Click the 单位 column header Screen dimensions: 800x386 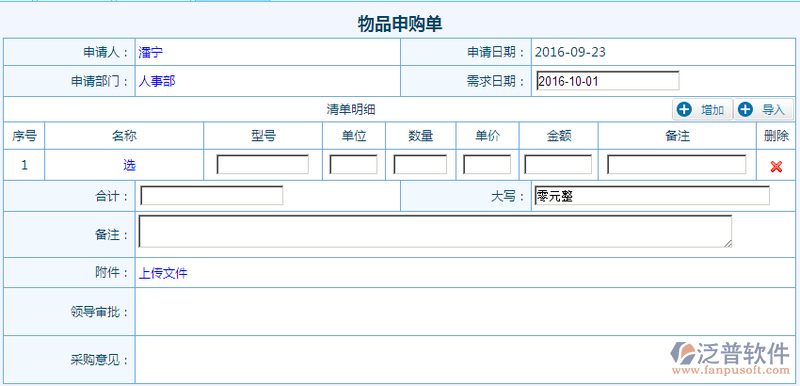click(354, 136)
